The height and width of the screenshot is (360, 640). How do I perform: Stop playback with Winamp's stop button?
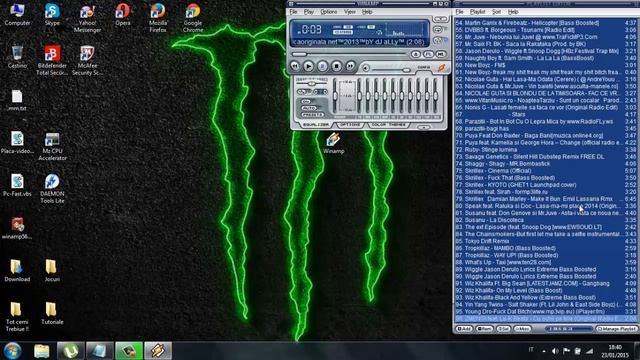click(336, 66)
